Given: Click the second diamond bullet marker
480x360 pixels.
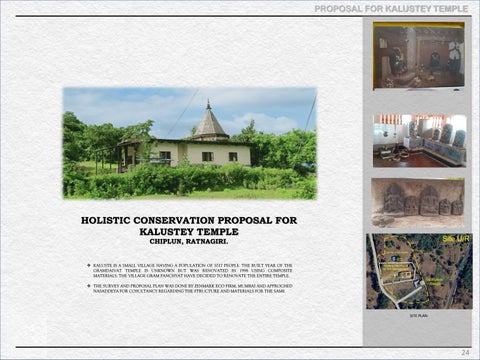Looking at the screenshot, I should tap(89, 286).
